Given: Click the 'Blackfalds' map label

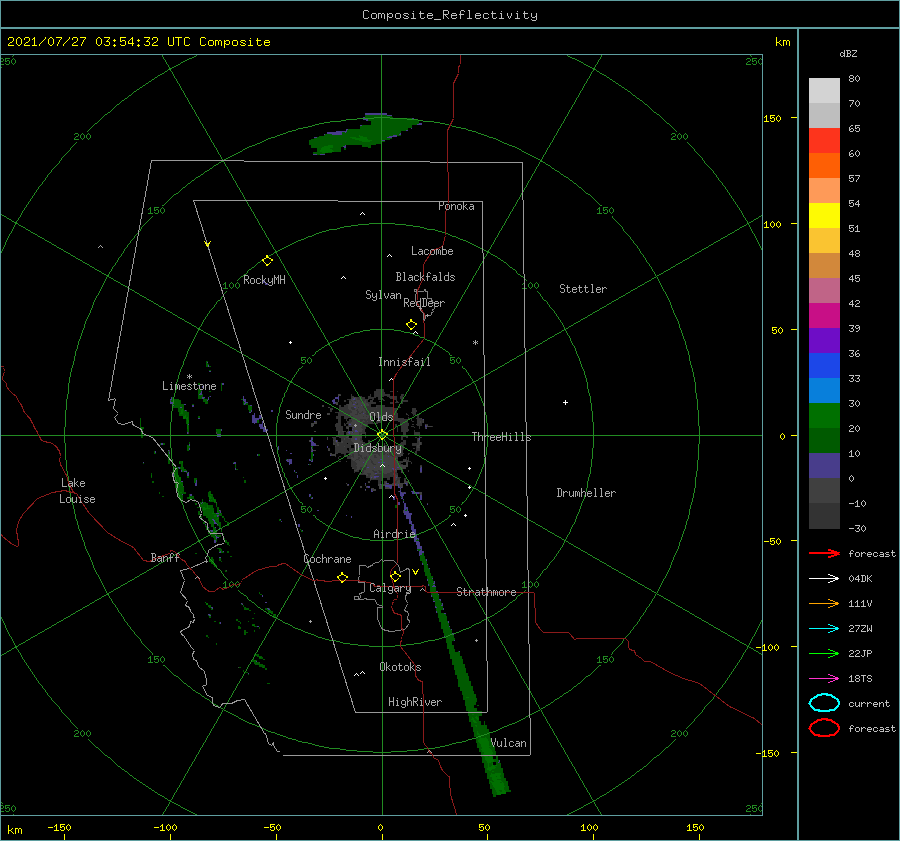Looking at the screenshot, I should point(425,277).
